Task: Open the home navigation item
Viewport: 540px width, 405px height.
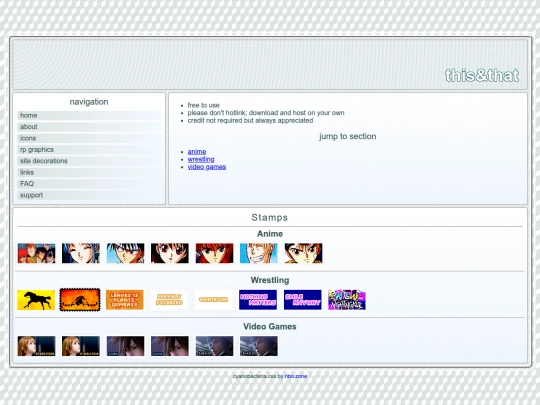Action: point(89,115)
